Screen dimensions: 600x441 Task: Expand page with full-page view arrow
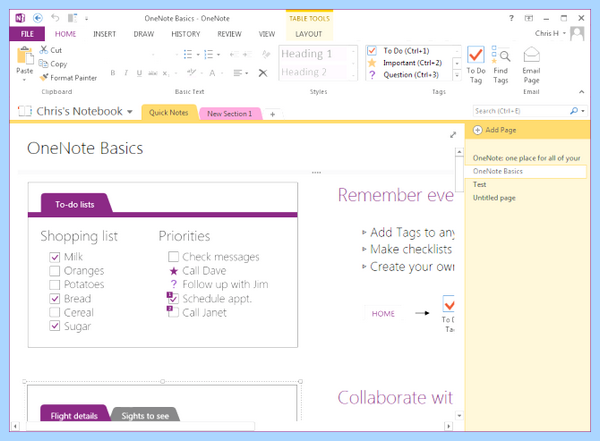coord(453,135)
